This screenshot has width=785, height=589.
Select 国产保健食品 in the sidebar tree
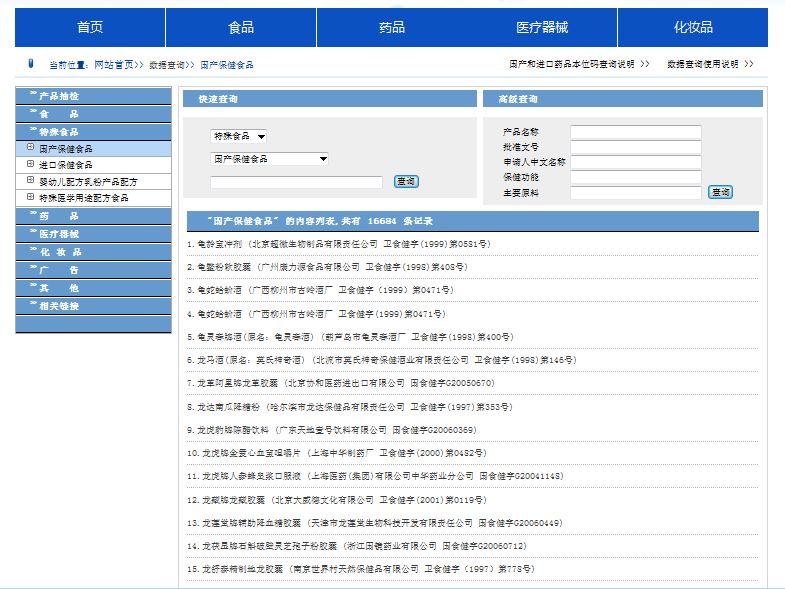pyautogui.click(x=66, y=149)
